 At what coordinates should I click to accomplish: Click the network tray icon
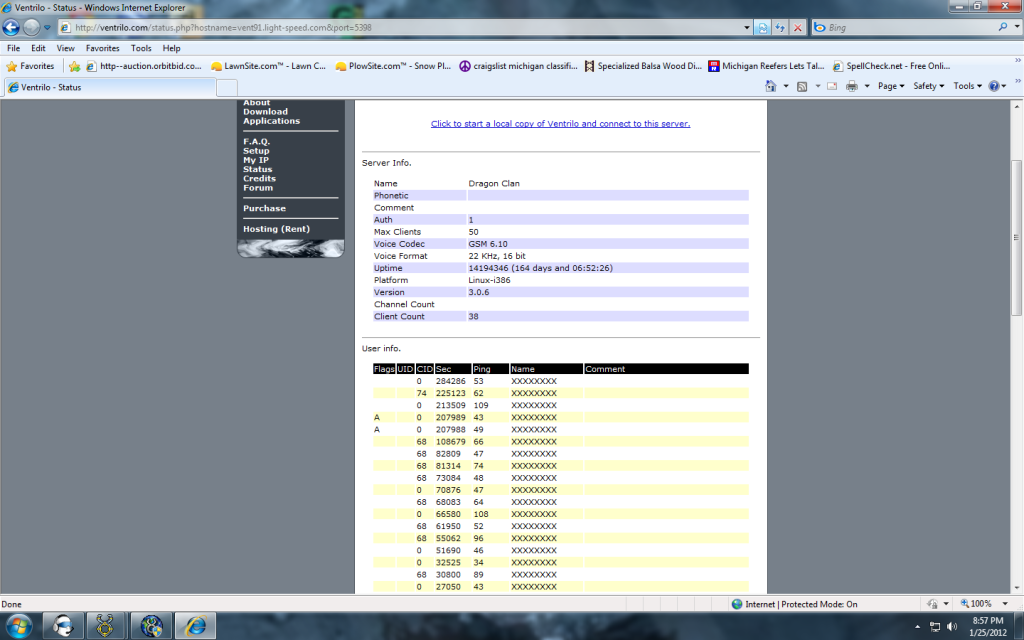click(935, 626)
